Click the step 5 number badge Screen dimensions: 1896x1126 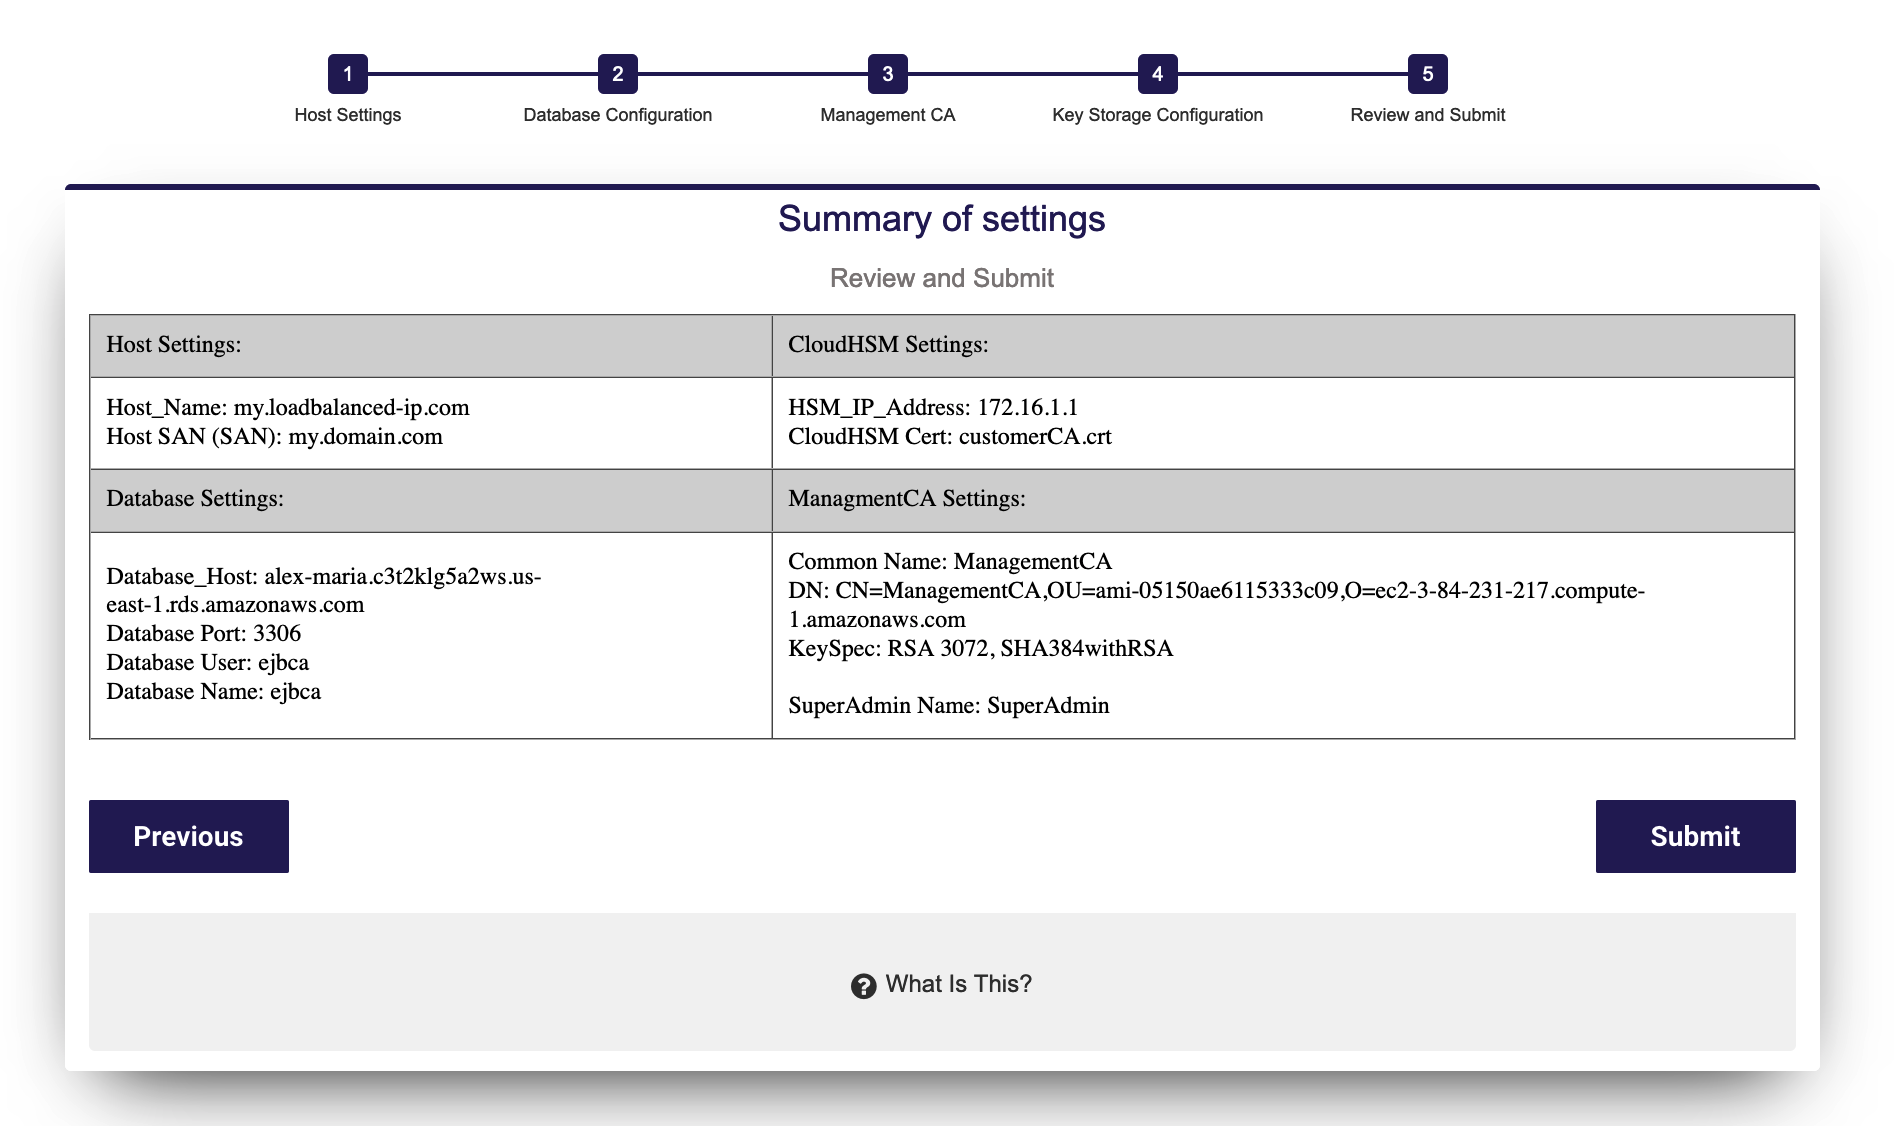coord(1427,74)
